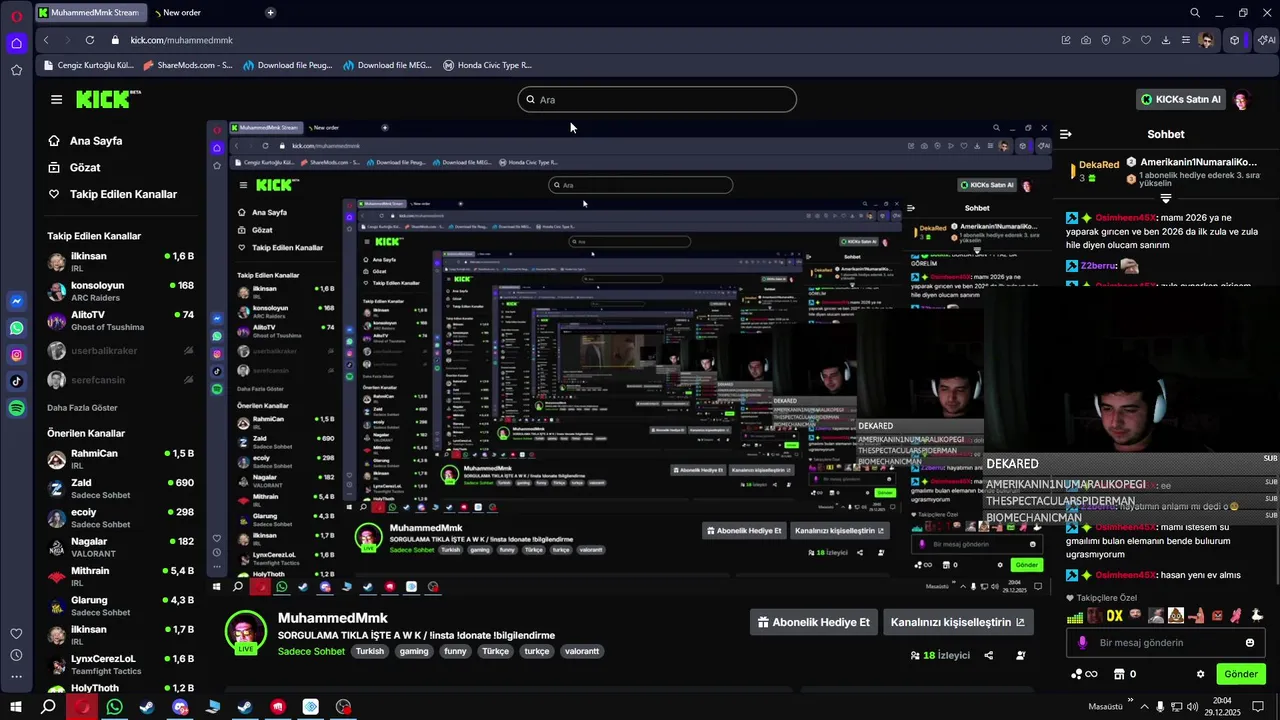Click Kanalınızı kişiselleştirin button
1280x720 pixels.
tap(958, 622)
